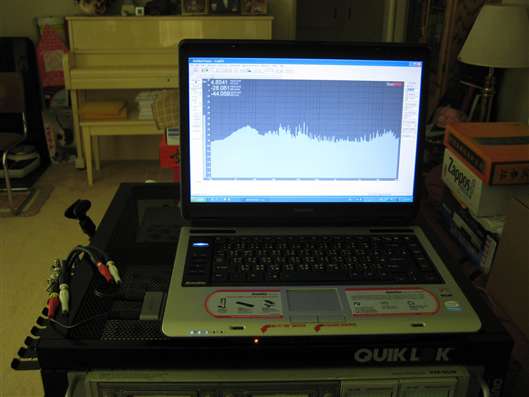Click the dark icon in the analyzer toolbar
Screen dimensions: 529x397
click(249, 70)
